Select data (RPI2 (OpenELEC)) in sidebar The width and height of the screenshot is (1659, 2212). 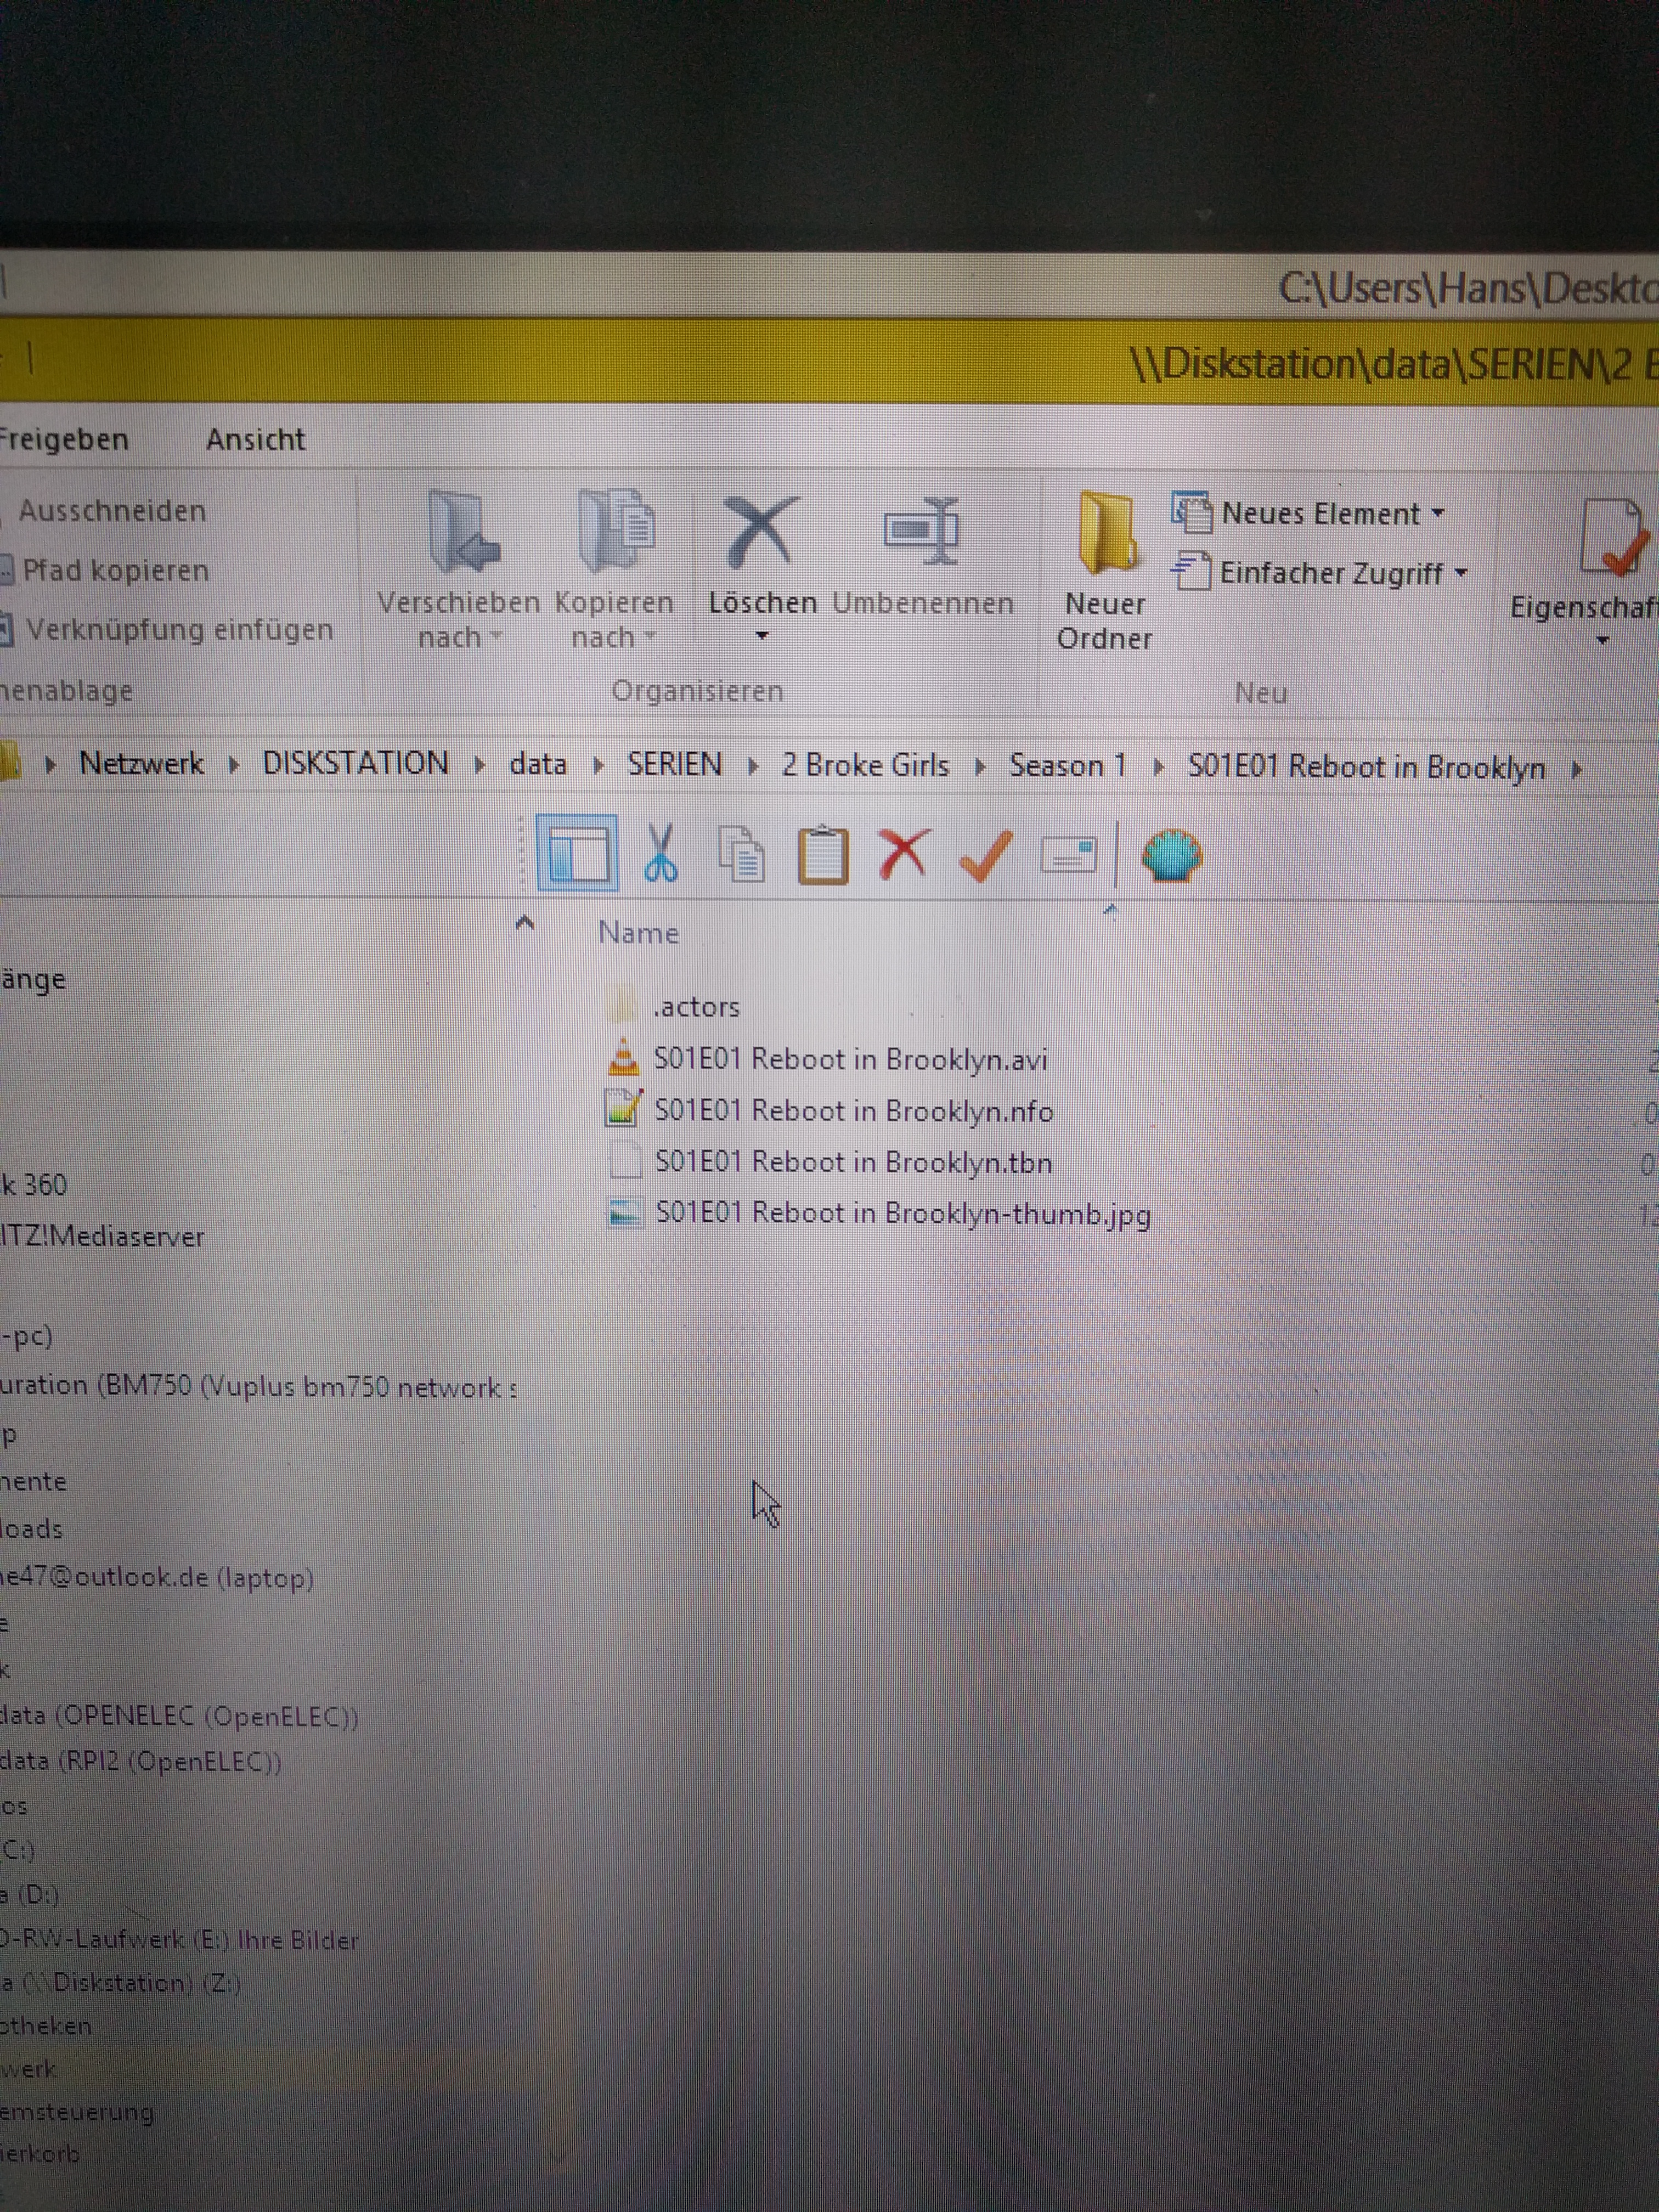coord(141,1761)
